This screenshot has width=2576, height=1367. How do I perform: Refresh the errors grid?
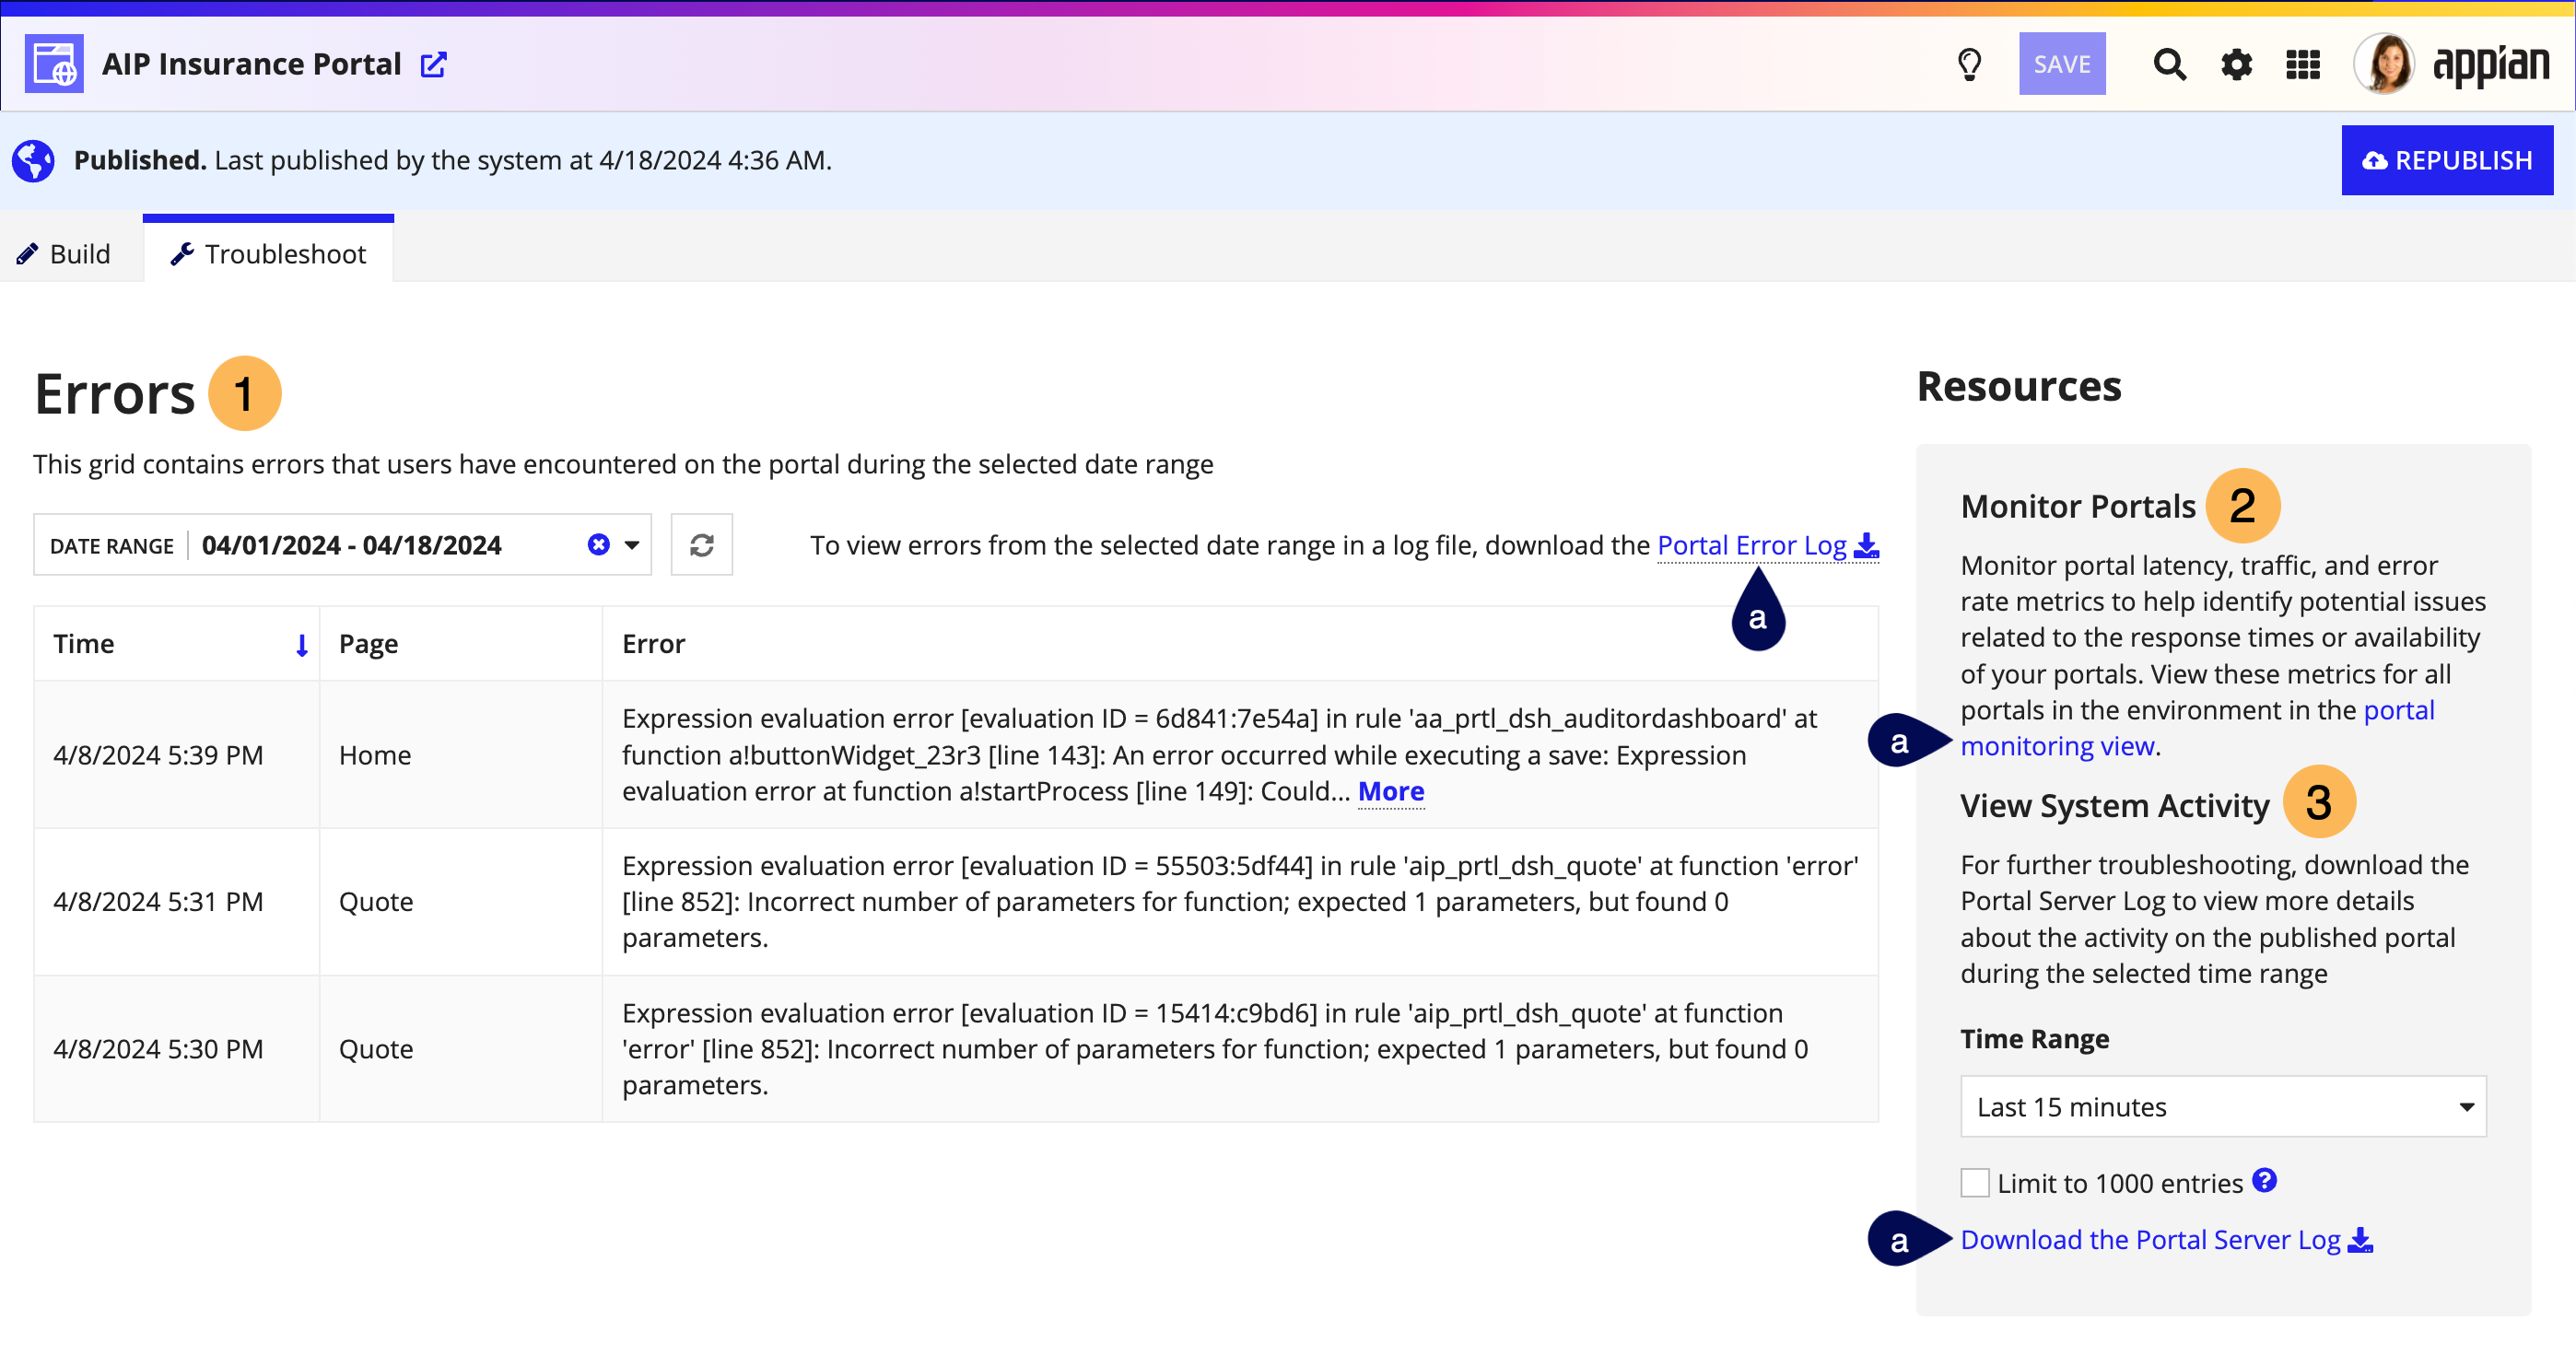point(701,545)
